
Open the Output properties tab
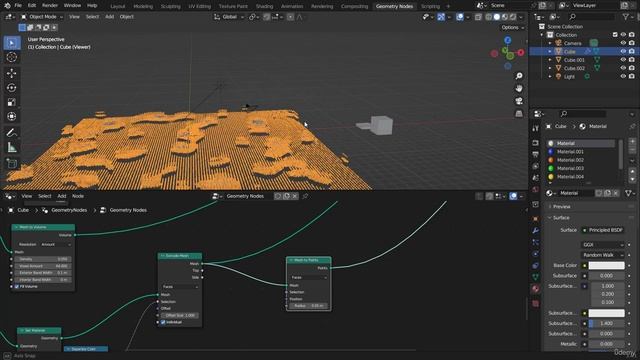[x=536, y=154]
